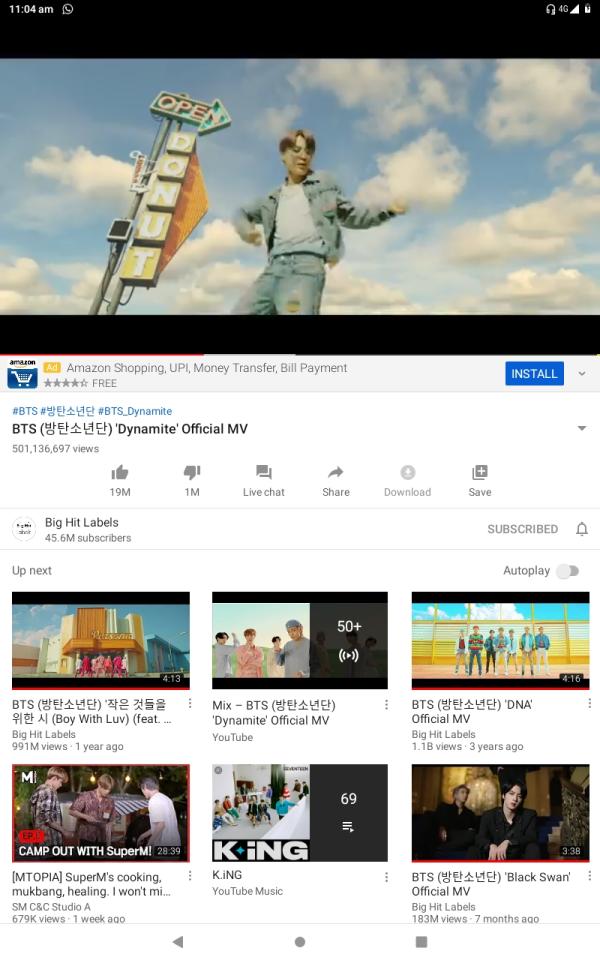This screenshot has width=600, height=960.
Task: Open the #BTS hashtag link
Action: 25,411
